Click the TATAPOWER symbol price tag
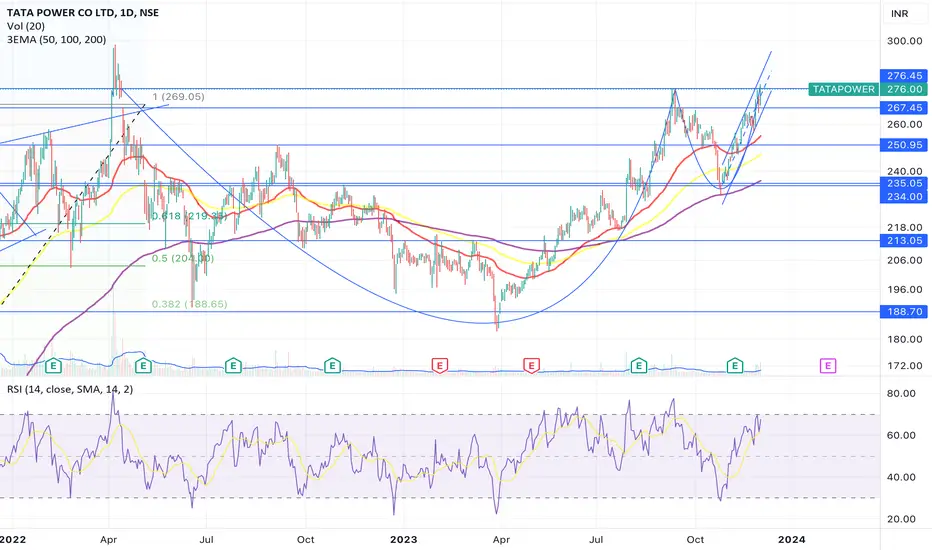The image size is (932, 550). tap(843, 89)
